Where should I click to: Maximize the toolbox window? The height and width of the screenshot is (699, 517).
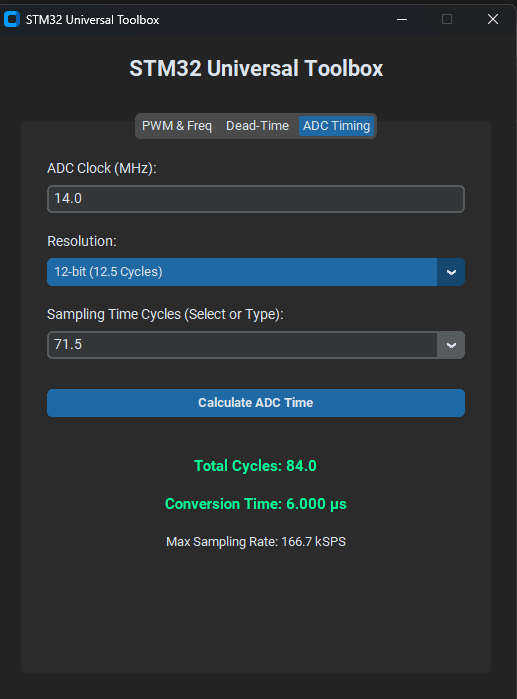pyautogui.click(x=447, y=19)
